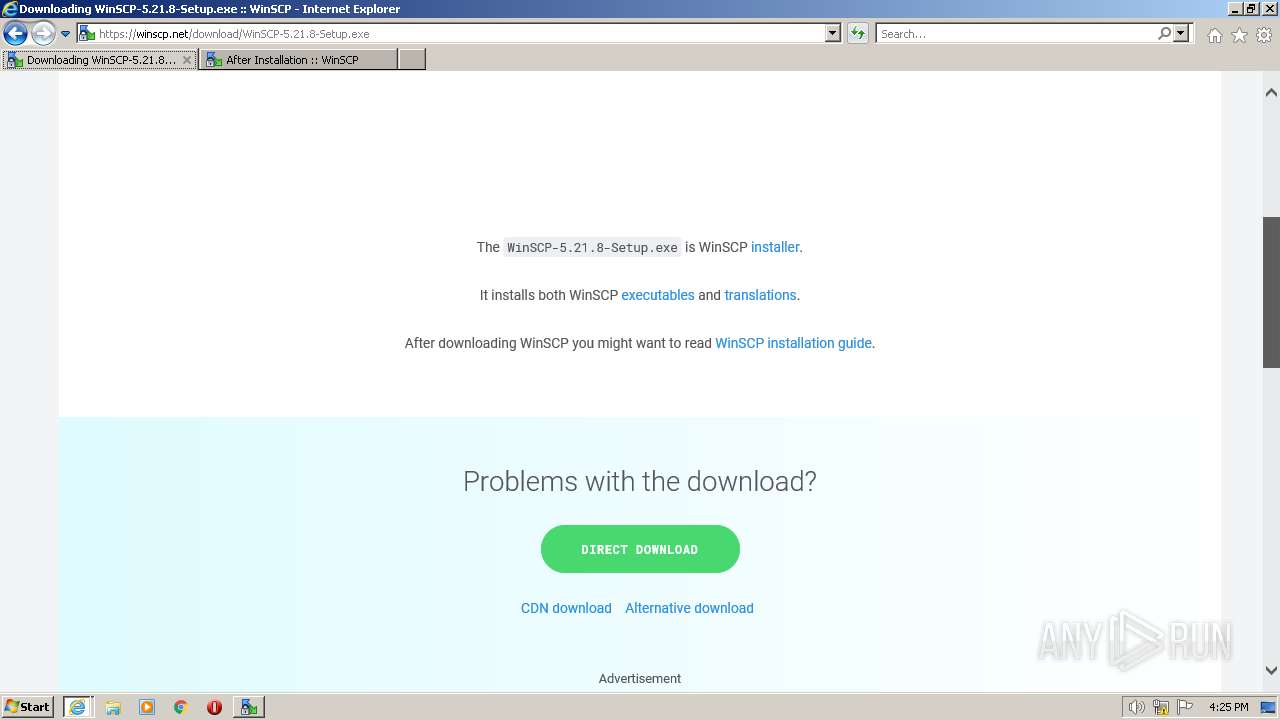Click the page scrollbar down arrow
Screen dimensions: 1280x720
pos(1271,671)
